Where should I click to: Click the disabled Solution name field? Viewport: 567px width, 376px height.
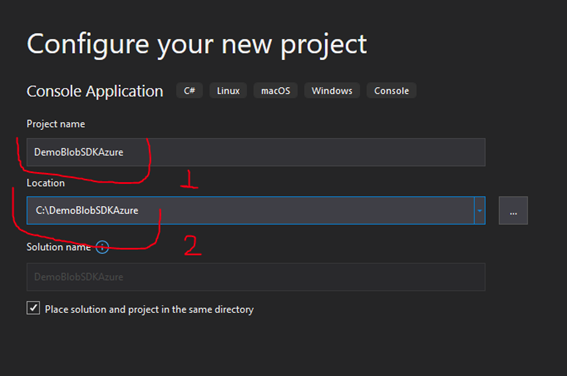(x=256, y=277)
